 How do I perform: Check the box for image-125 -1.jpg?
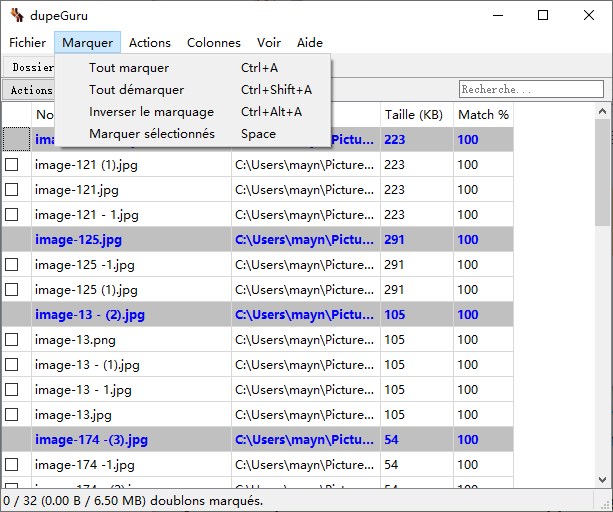pos(12,265)
